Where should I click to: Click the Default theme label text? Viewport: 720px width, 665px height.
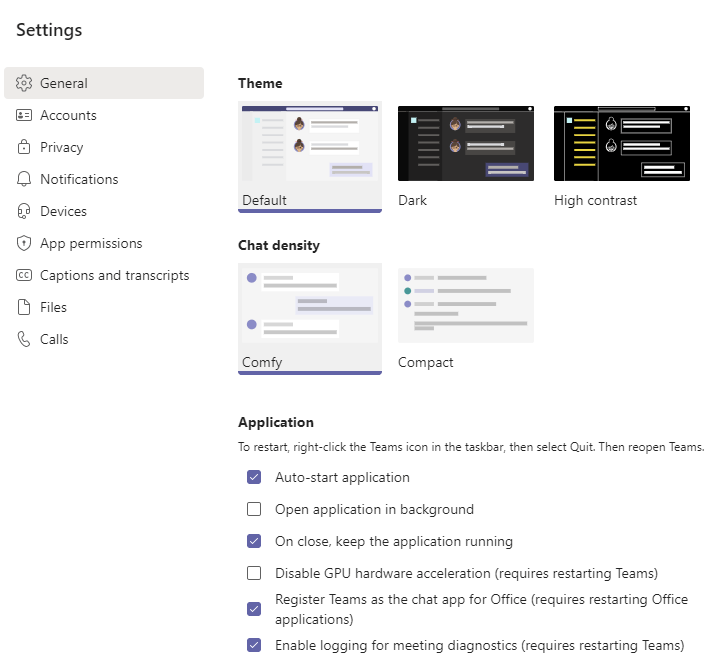[264, 200]
